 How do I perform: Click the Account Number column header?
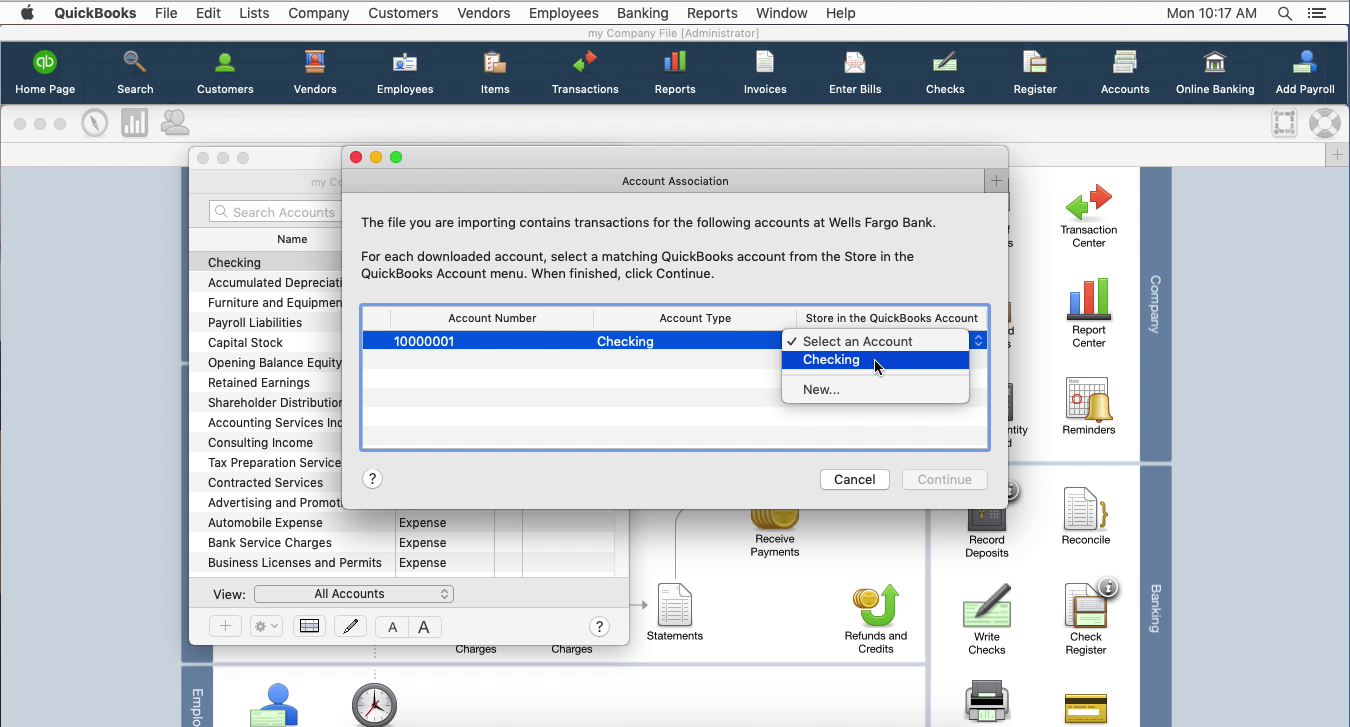[492, 318]
